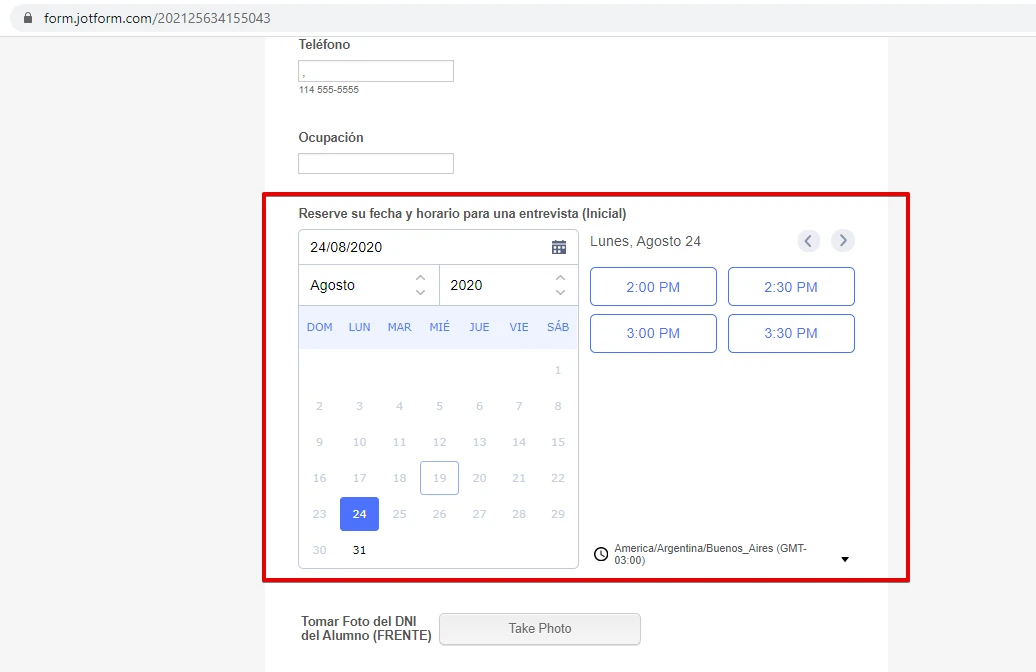This screenshot has height=672, width=1036.
Task: Click inside the Ocupación input field
Action: (376, 162)
